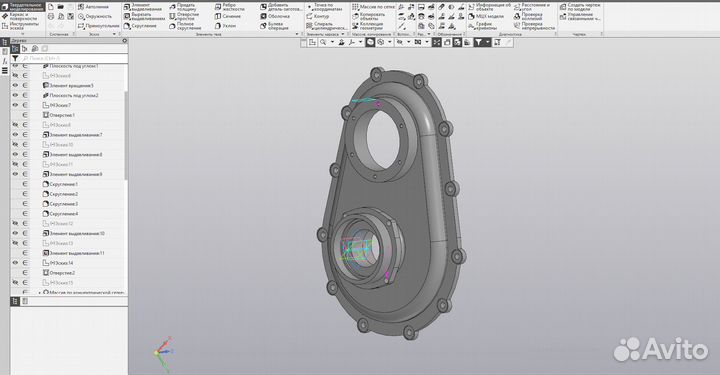Toggle visibility eye for Элемент выдавливания:8

point(15,154)
